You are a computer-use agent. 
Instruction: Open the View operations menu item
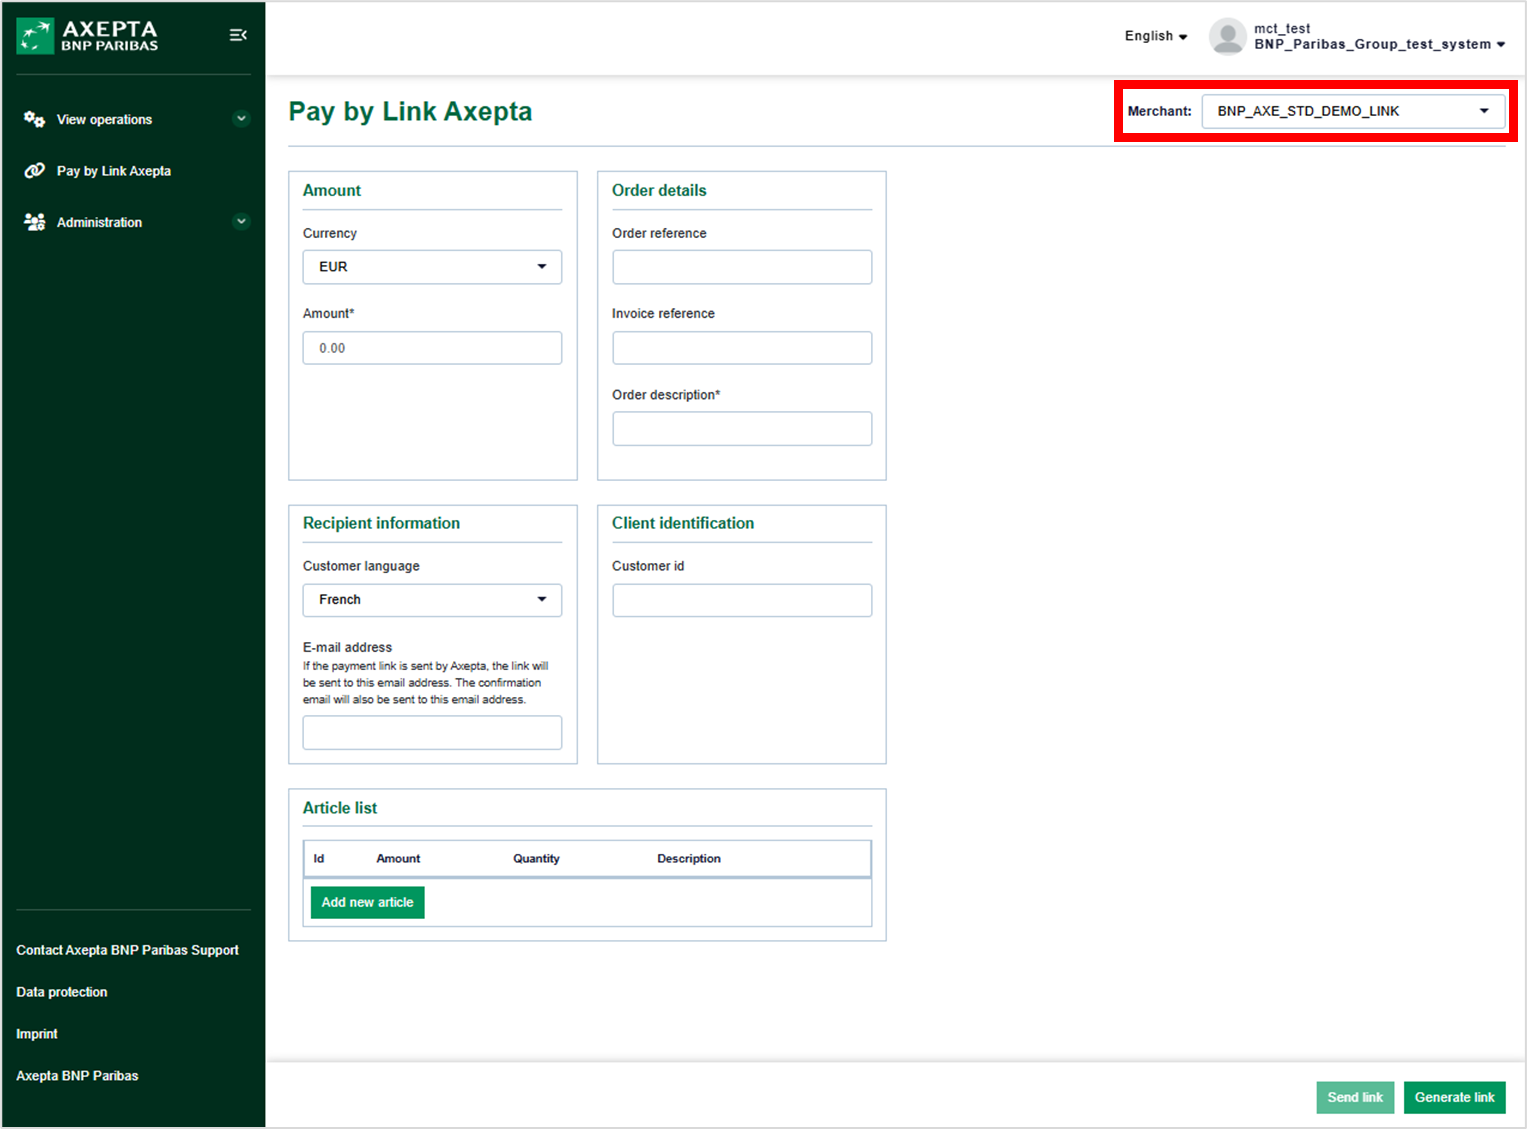click(105, 119)
